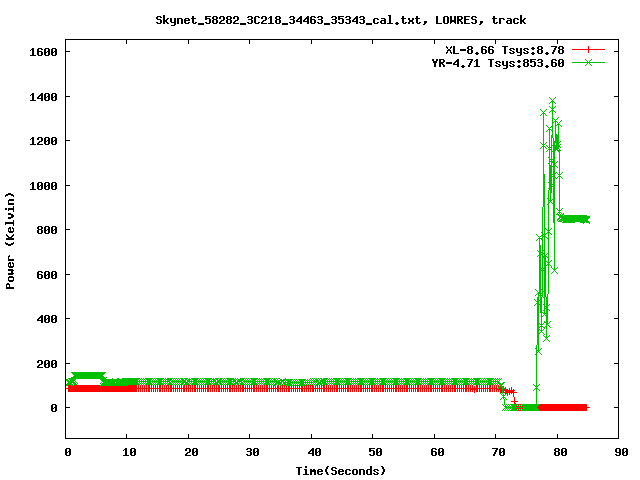Click the x-axis tick value 10
640x480 pixels.
pos(129,452)
